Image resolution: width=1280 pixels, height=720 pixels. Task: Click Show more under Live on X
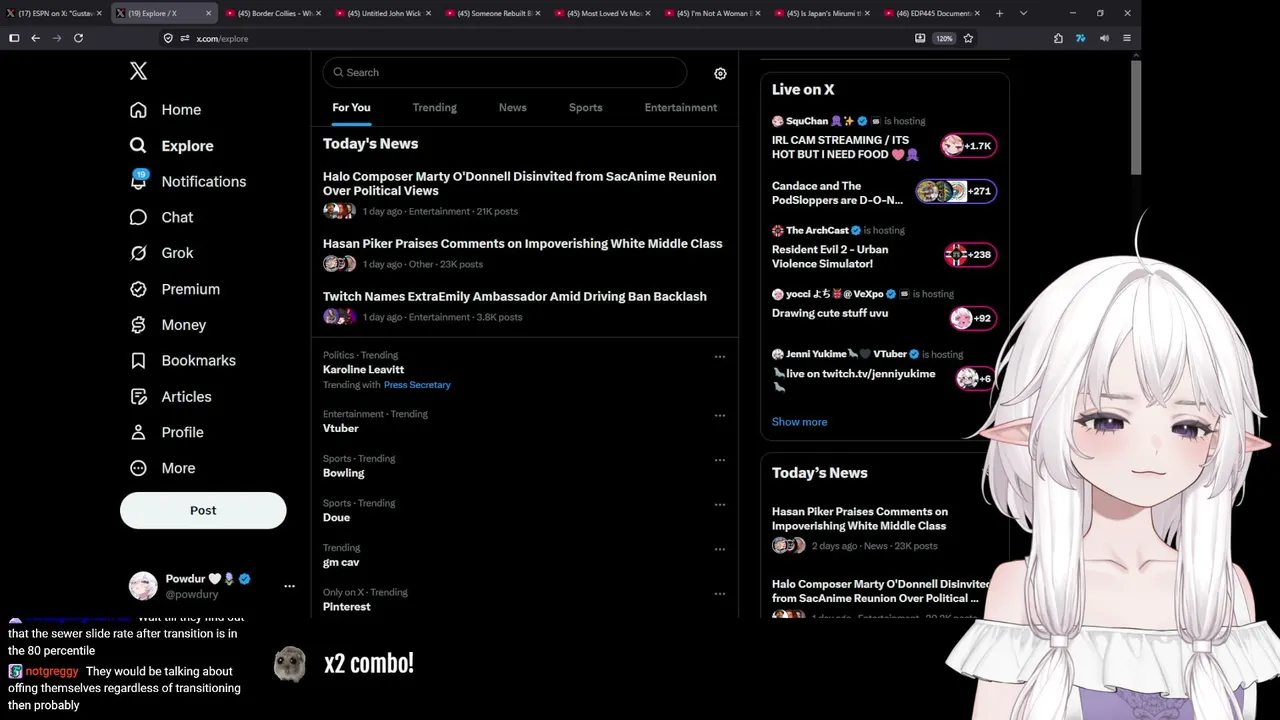799,422
